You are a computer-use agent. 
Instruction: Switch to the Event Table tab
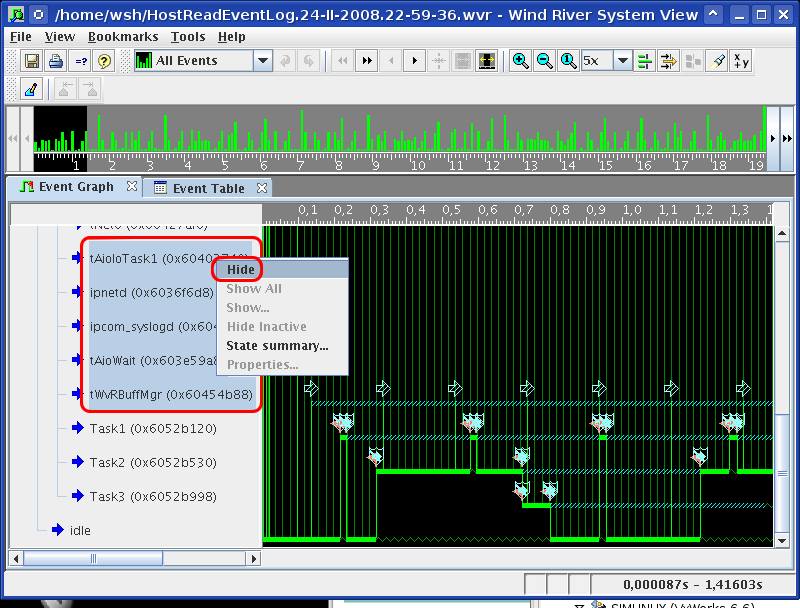208,188
